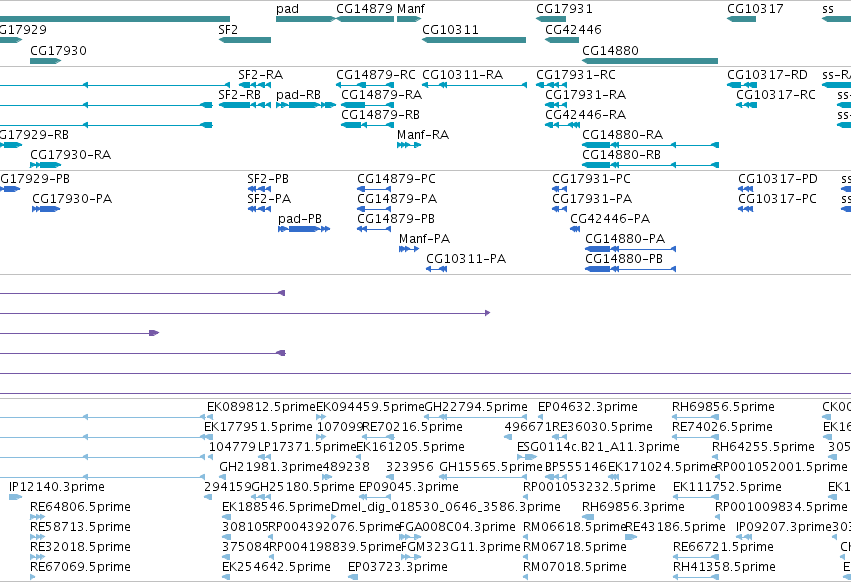Select the IP12140.3prime EST label
This screenshot has height=582, width=851.
[x=57, y=487]
